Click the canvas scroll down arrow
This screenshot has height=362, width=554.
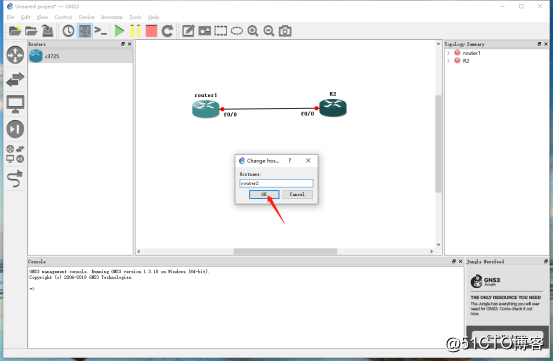tap(438, 244)
